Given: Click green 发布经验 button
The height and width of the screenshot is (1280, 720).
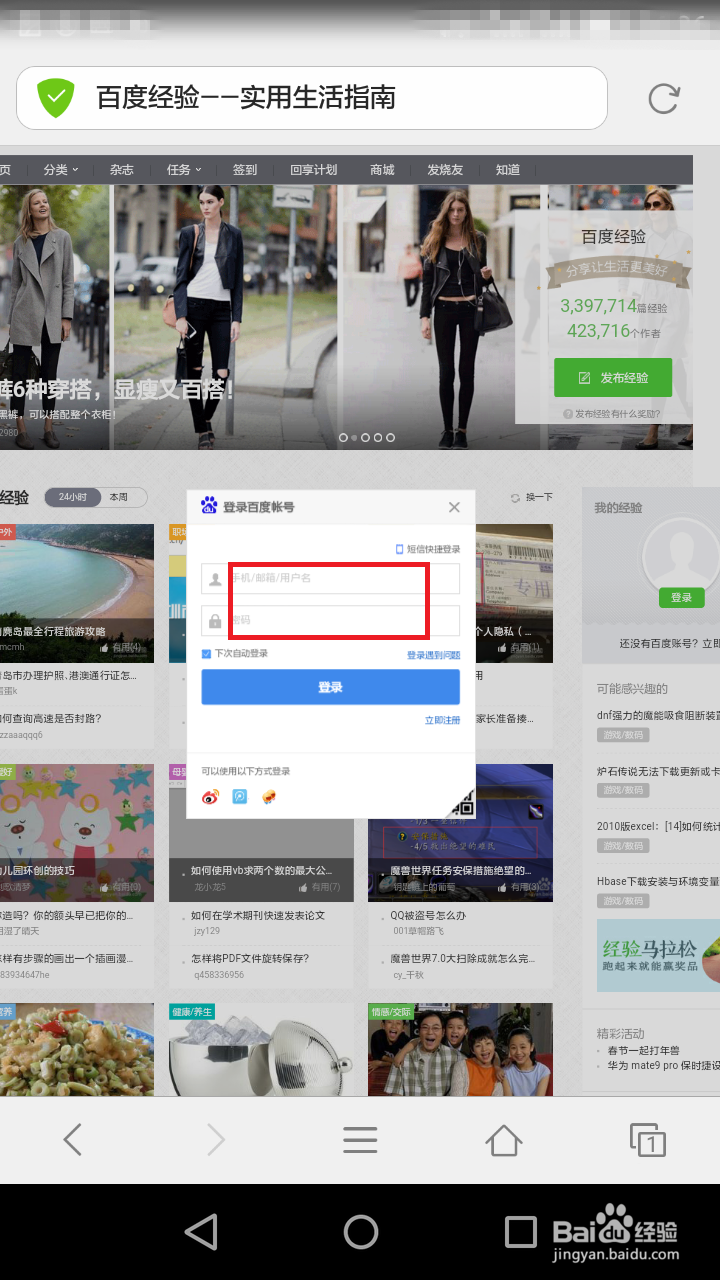Looking at the screenshot, I should tap(613, 378).
